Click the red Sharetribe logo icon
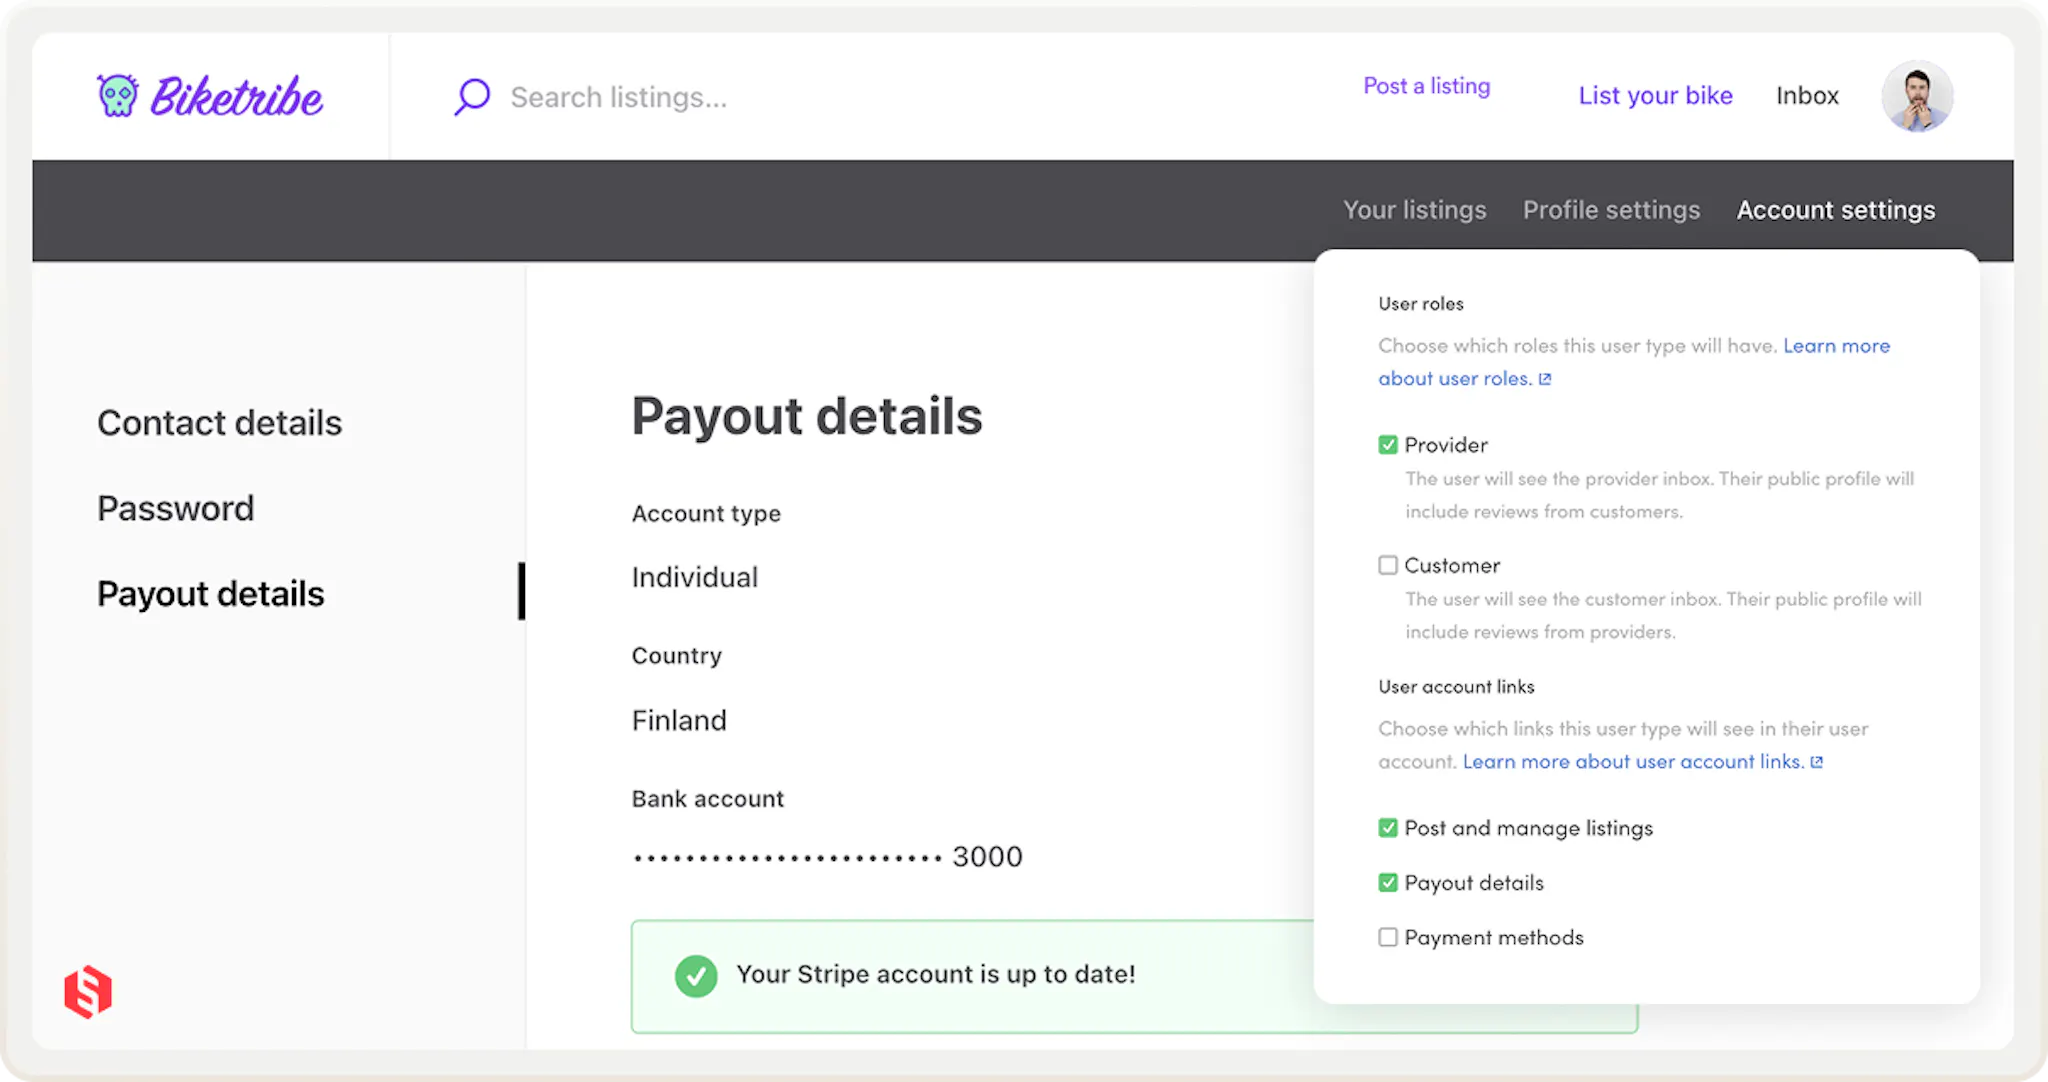Viewport: 2048px width, 1082px height. coord(88,992)
